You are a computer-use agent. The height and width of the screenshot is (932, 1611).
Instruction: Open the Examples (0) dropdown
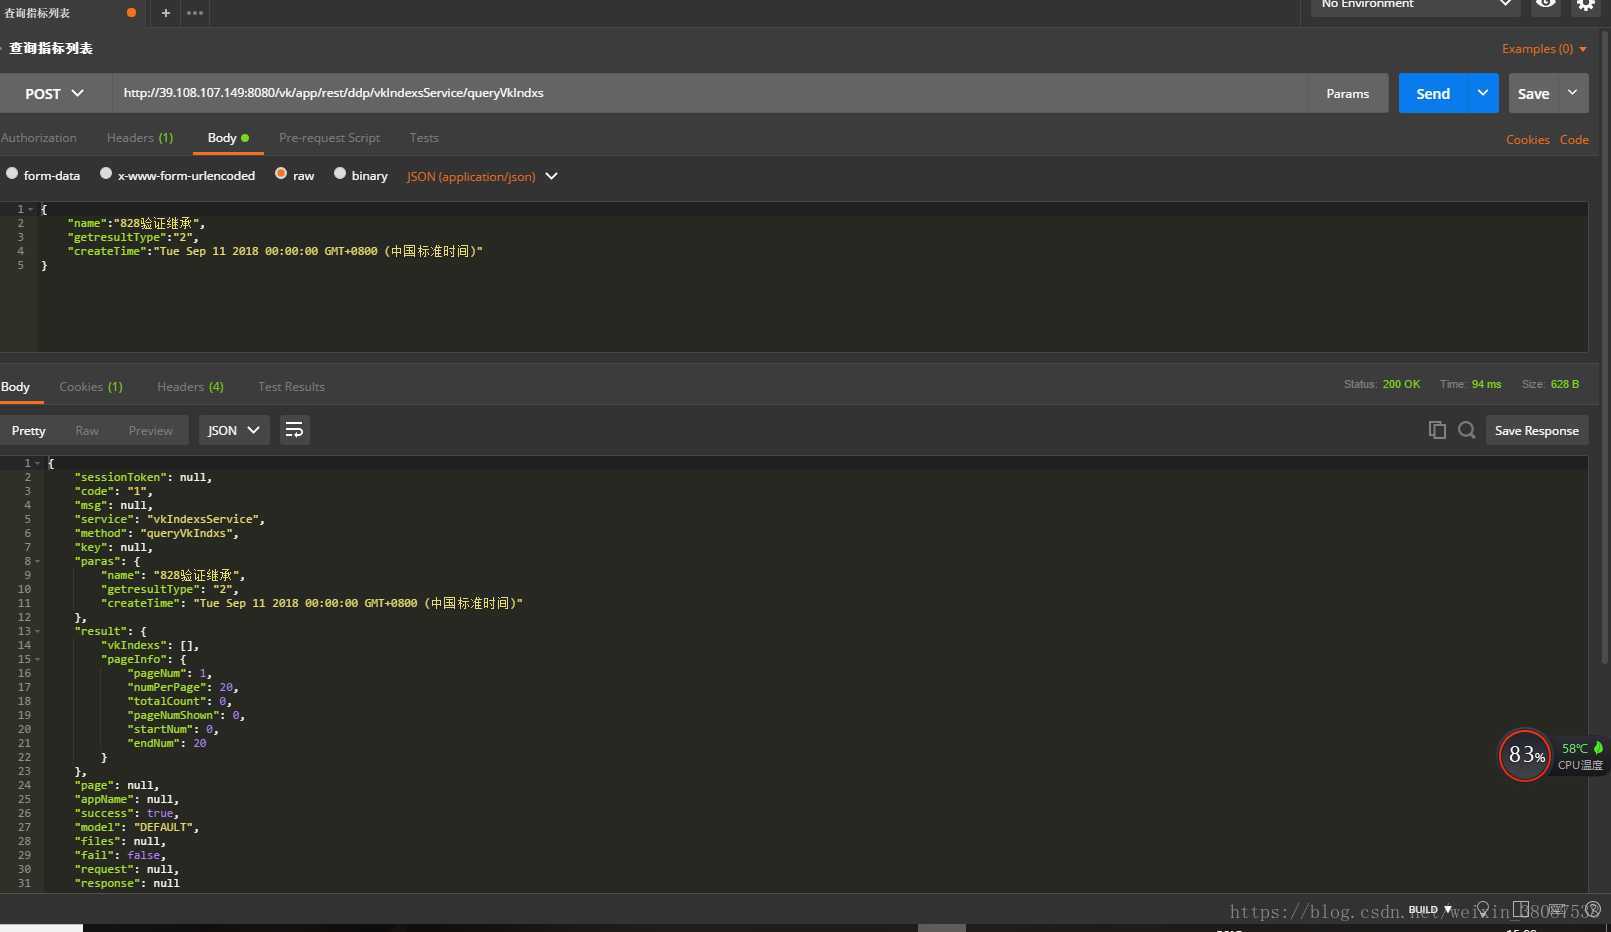[1544, 49]
